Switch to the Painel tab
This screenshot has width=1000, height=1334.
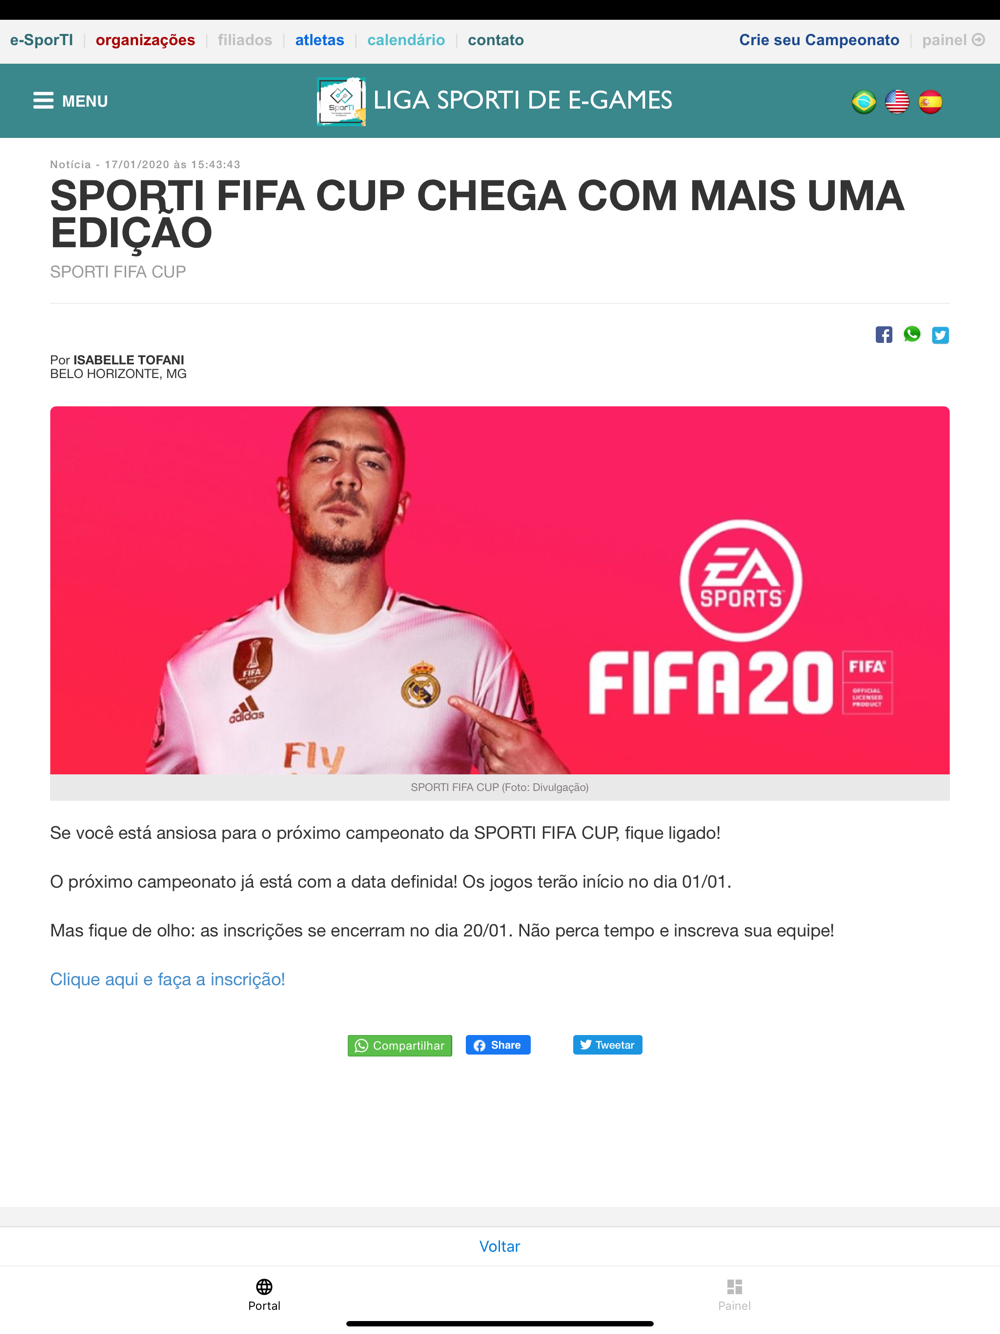(x=734, y=1294)
